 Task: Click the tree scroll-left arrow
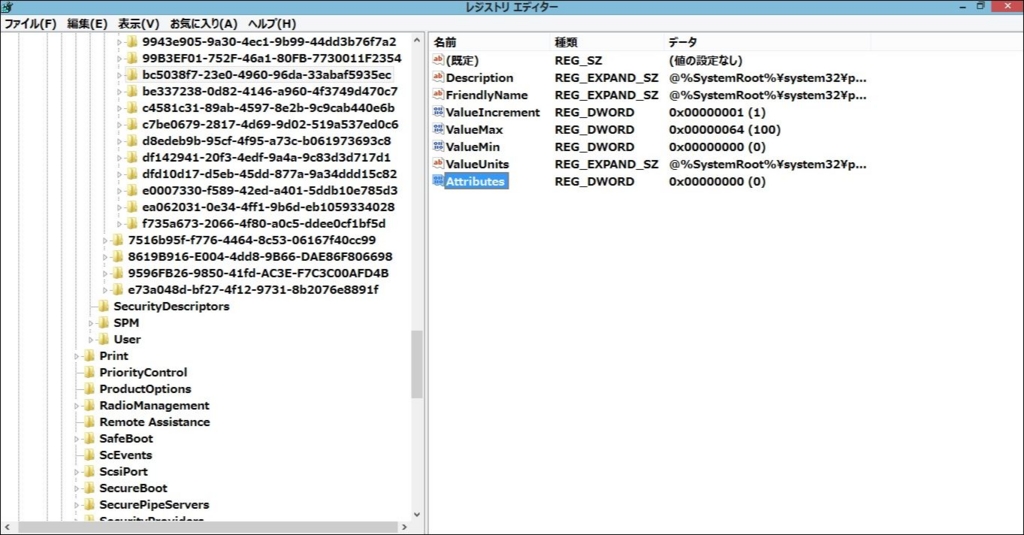pyautogui.click(x=7, y=527)
